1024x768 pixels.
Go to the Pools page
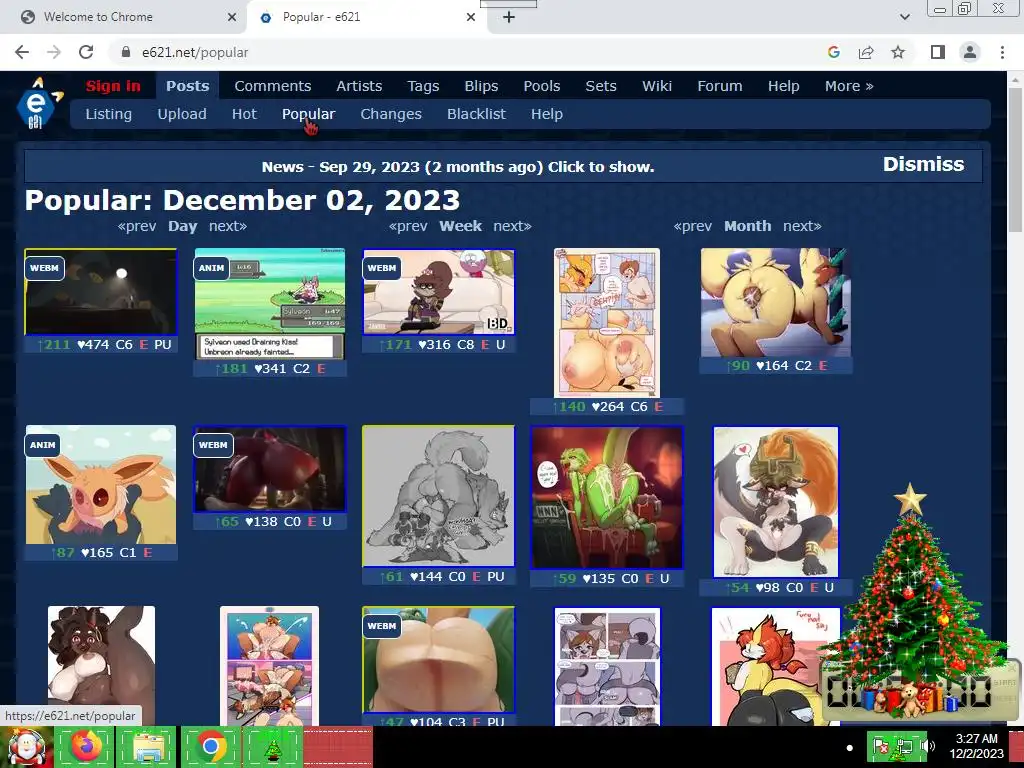541,86
